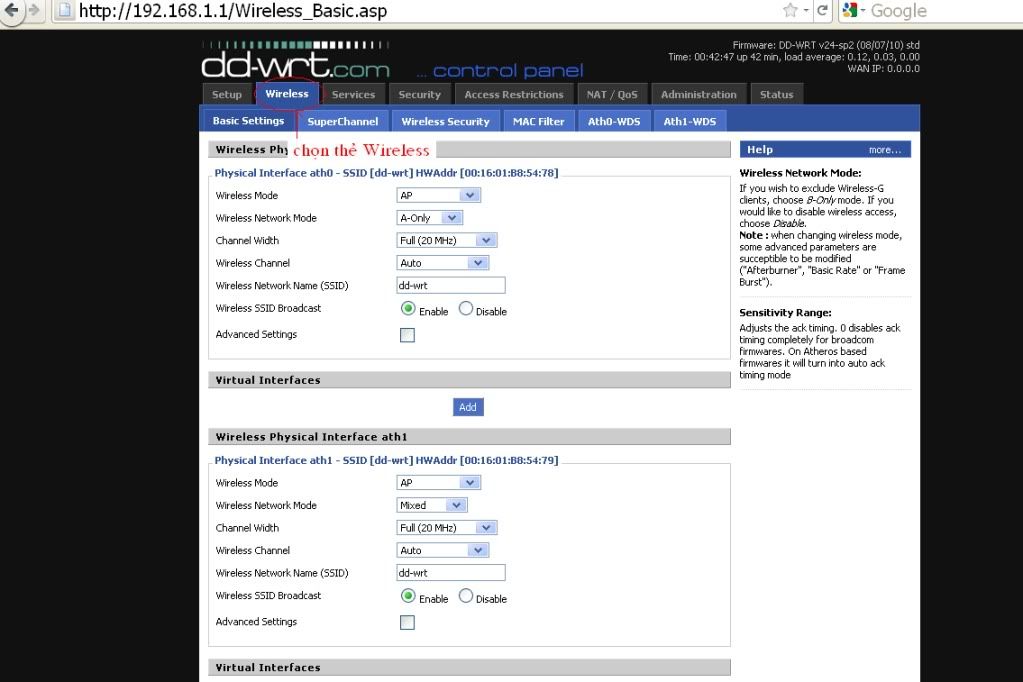The height and width of the screenshot is (682, 1023).
Task: Switch to the Ath1-WDS sub-tab
Action: click(x=690, y=121)
